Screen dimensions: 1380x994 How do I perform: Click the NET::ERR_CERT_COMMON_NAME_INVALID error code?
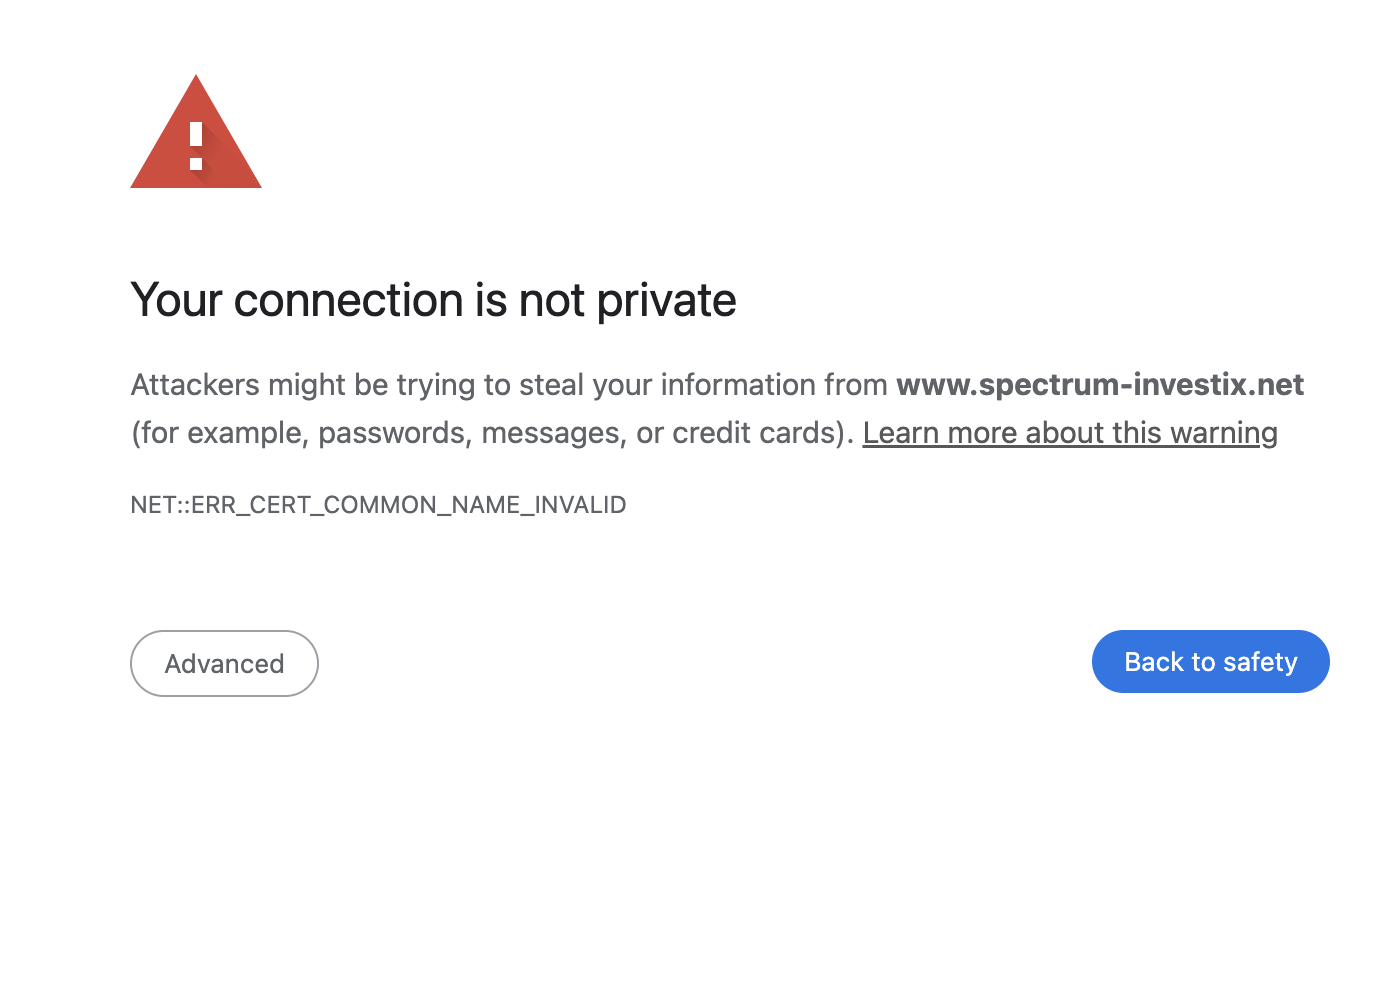(x=378, y=505)
